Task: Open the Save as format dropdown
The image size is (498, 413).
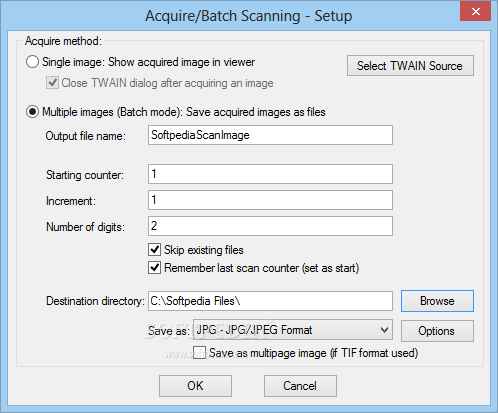Action: pos(293,330)
